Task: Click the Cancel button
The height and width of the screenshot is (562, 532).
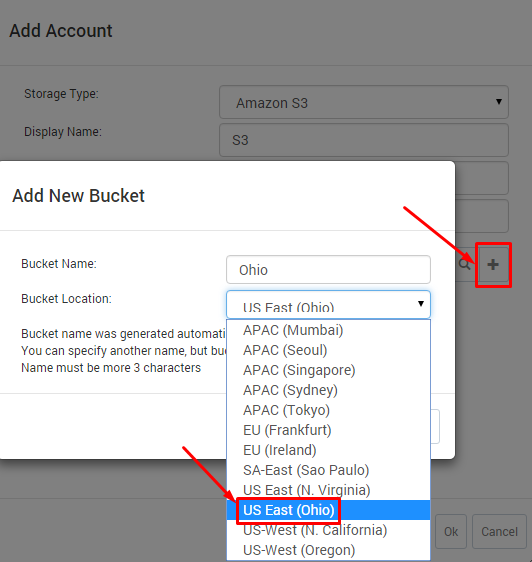Action: click(499, 532)
